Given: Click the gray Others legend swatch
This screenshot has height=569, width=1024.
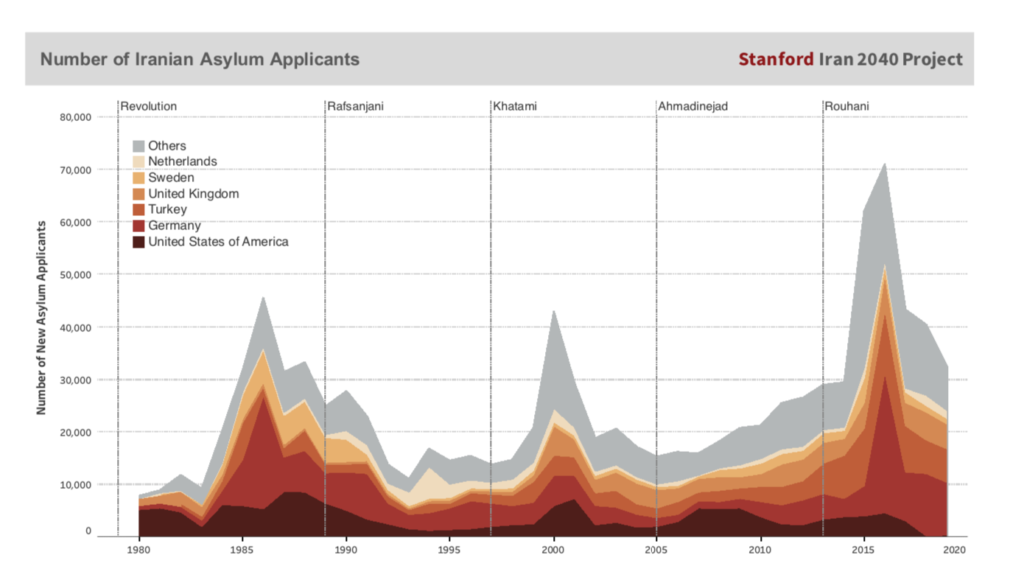Looking at the screenshot, I should click(x=139, y=146).
